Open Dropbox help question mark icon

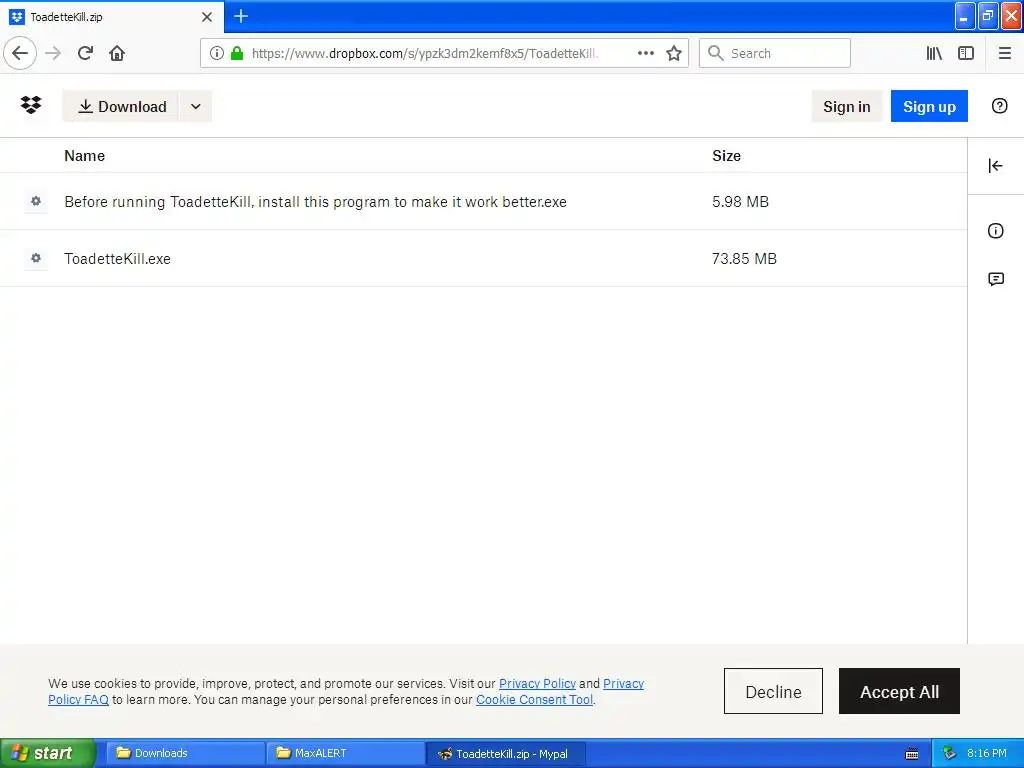tap(999, 106)
